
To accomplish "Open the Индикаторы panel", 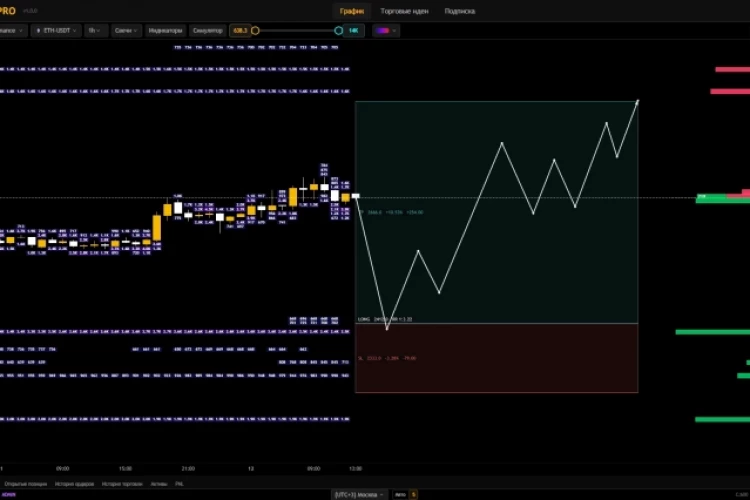I will click(x=165, y=30).
